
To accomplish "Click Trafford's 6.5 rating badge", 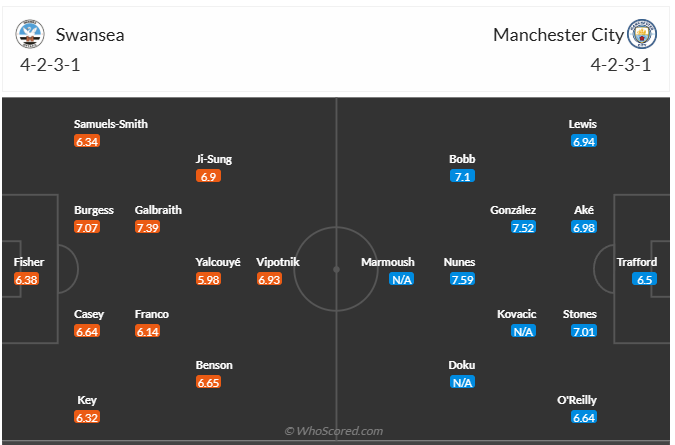I will click(645, 280).
